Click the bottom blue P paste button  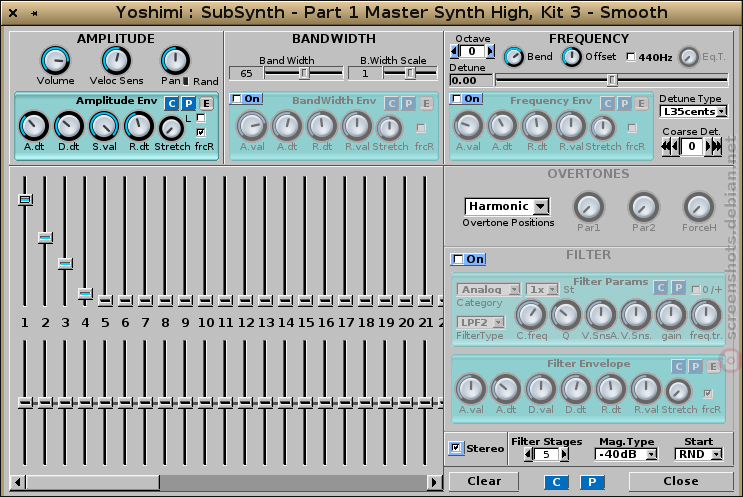(x=592, y=482)
